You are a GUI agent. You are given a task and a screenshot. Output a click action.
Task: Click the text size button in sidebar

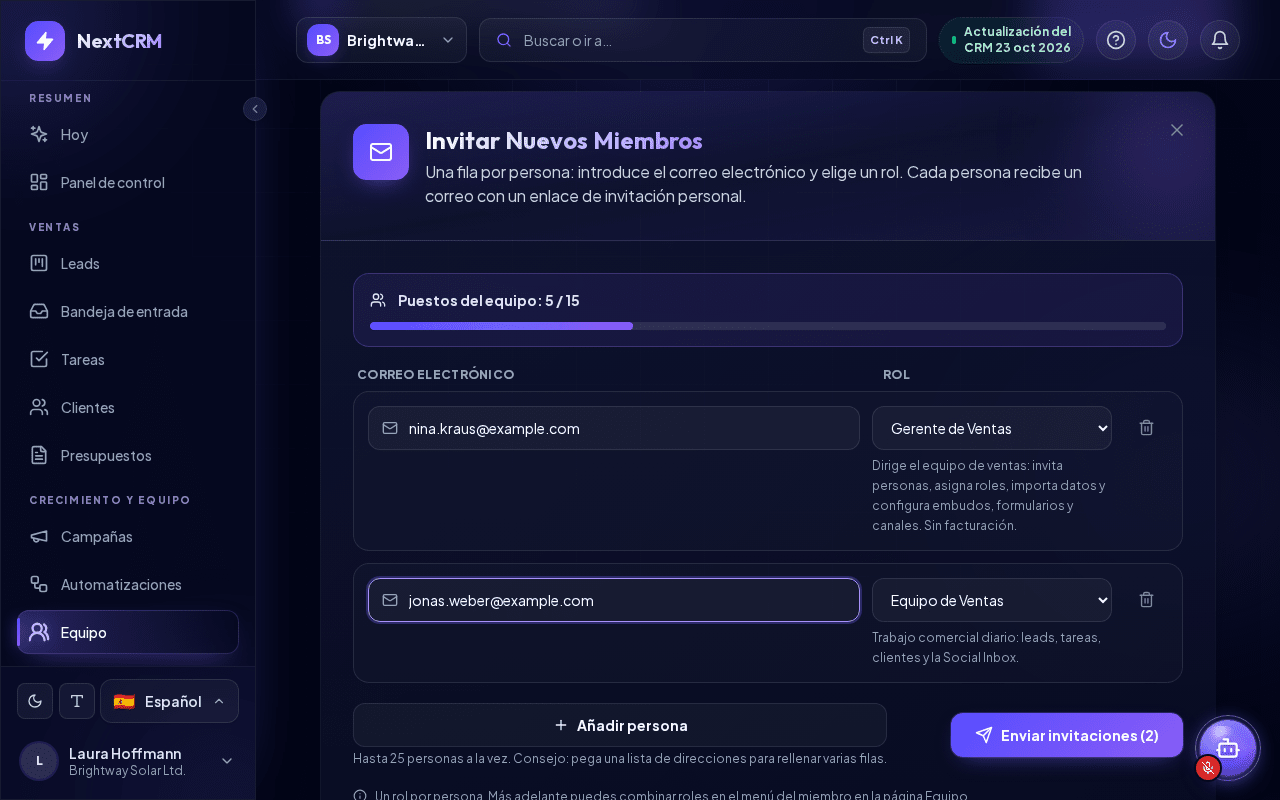[x=77, y=701]
